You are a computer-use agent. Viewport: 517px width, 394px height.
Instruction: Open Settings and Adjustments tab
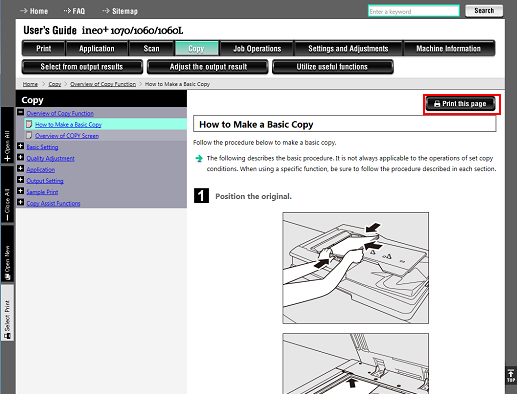(x=348, y=49)
